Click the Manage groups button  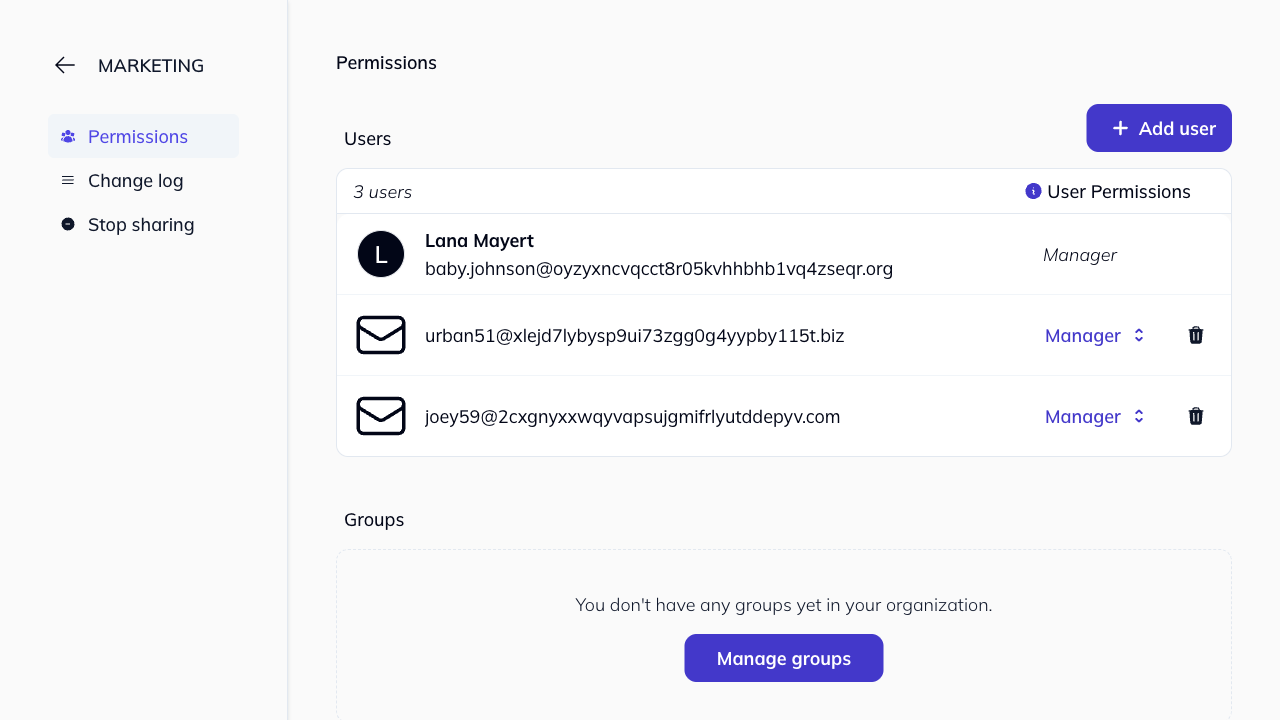[x=783, y=658]
